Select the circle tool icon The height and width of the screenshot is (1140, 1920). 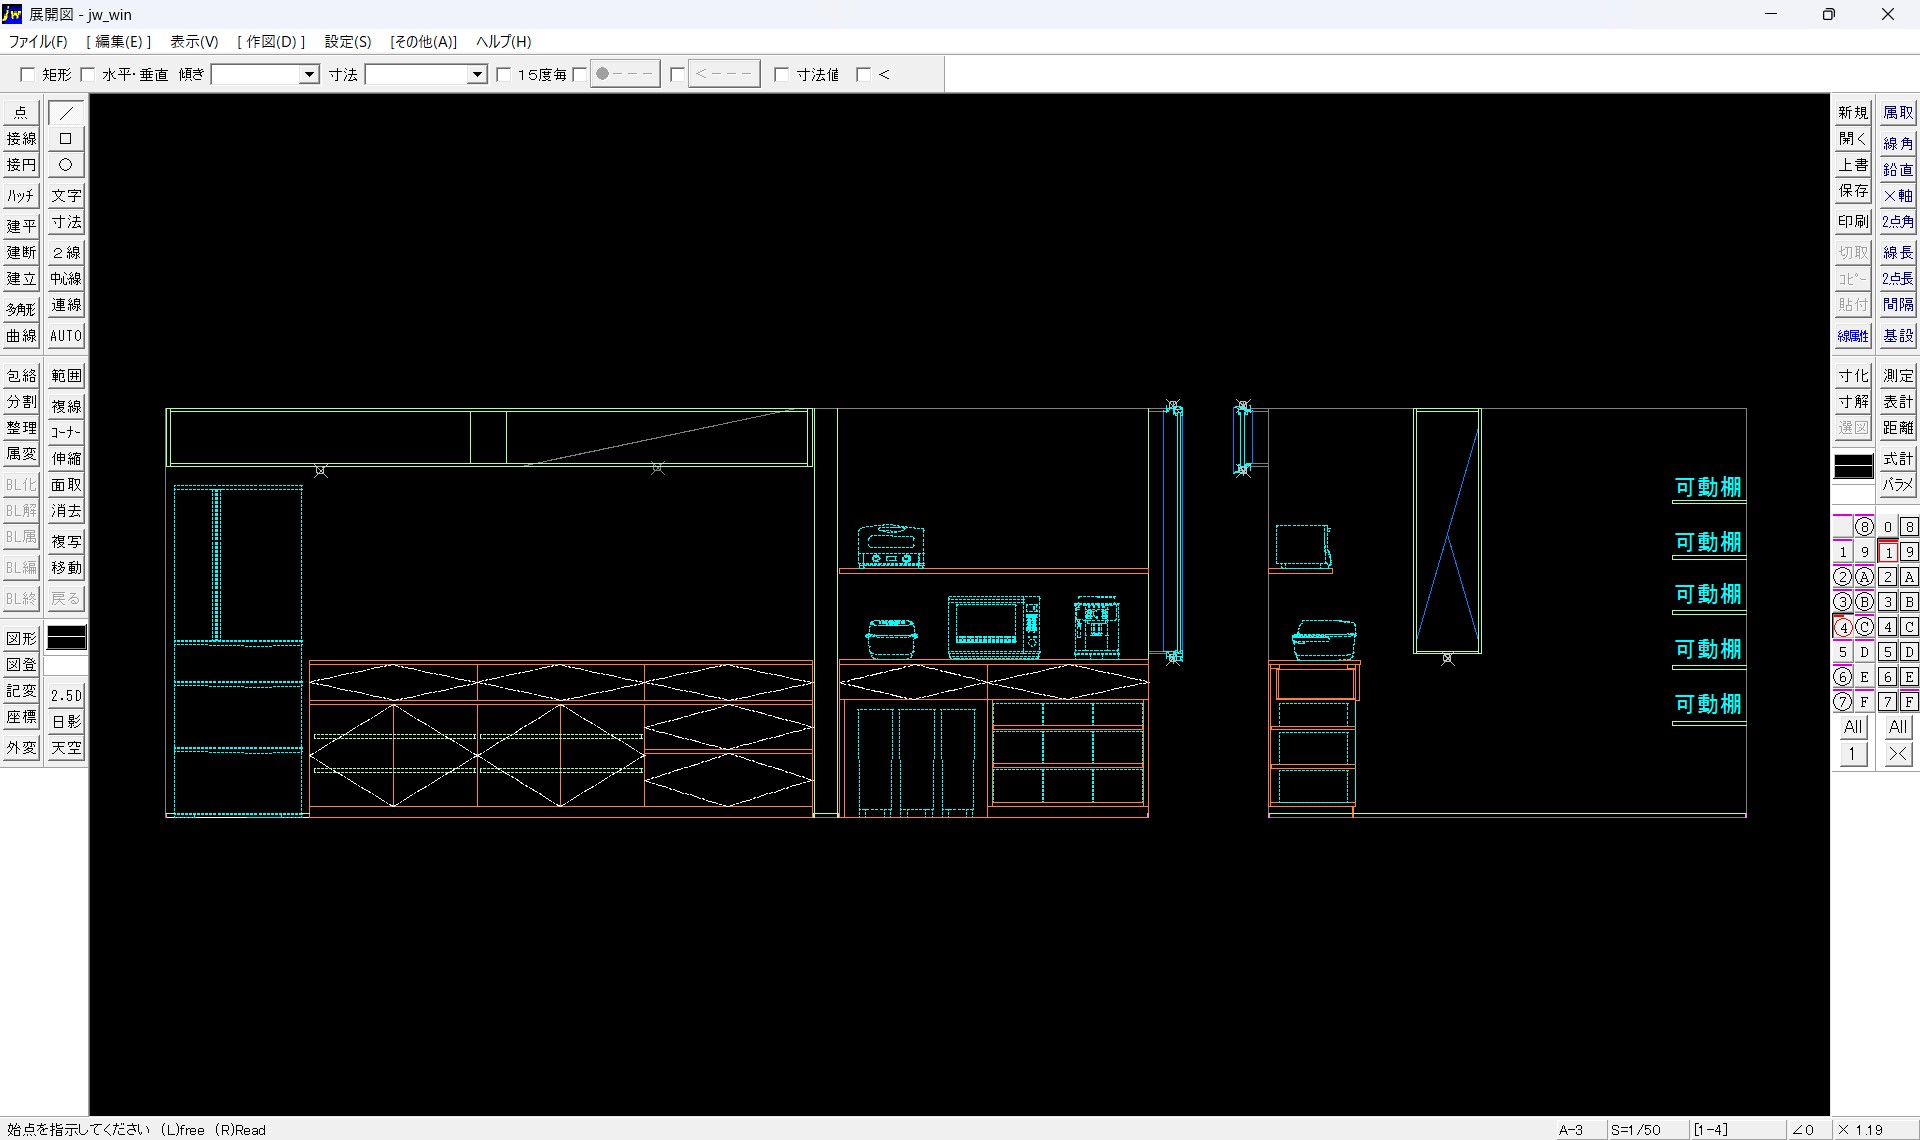tap(66, 165)
